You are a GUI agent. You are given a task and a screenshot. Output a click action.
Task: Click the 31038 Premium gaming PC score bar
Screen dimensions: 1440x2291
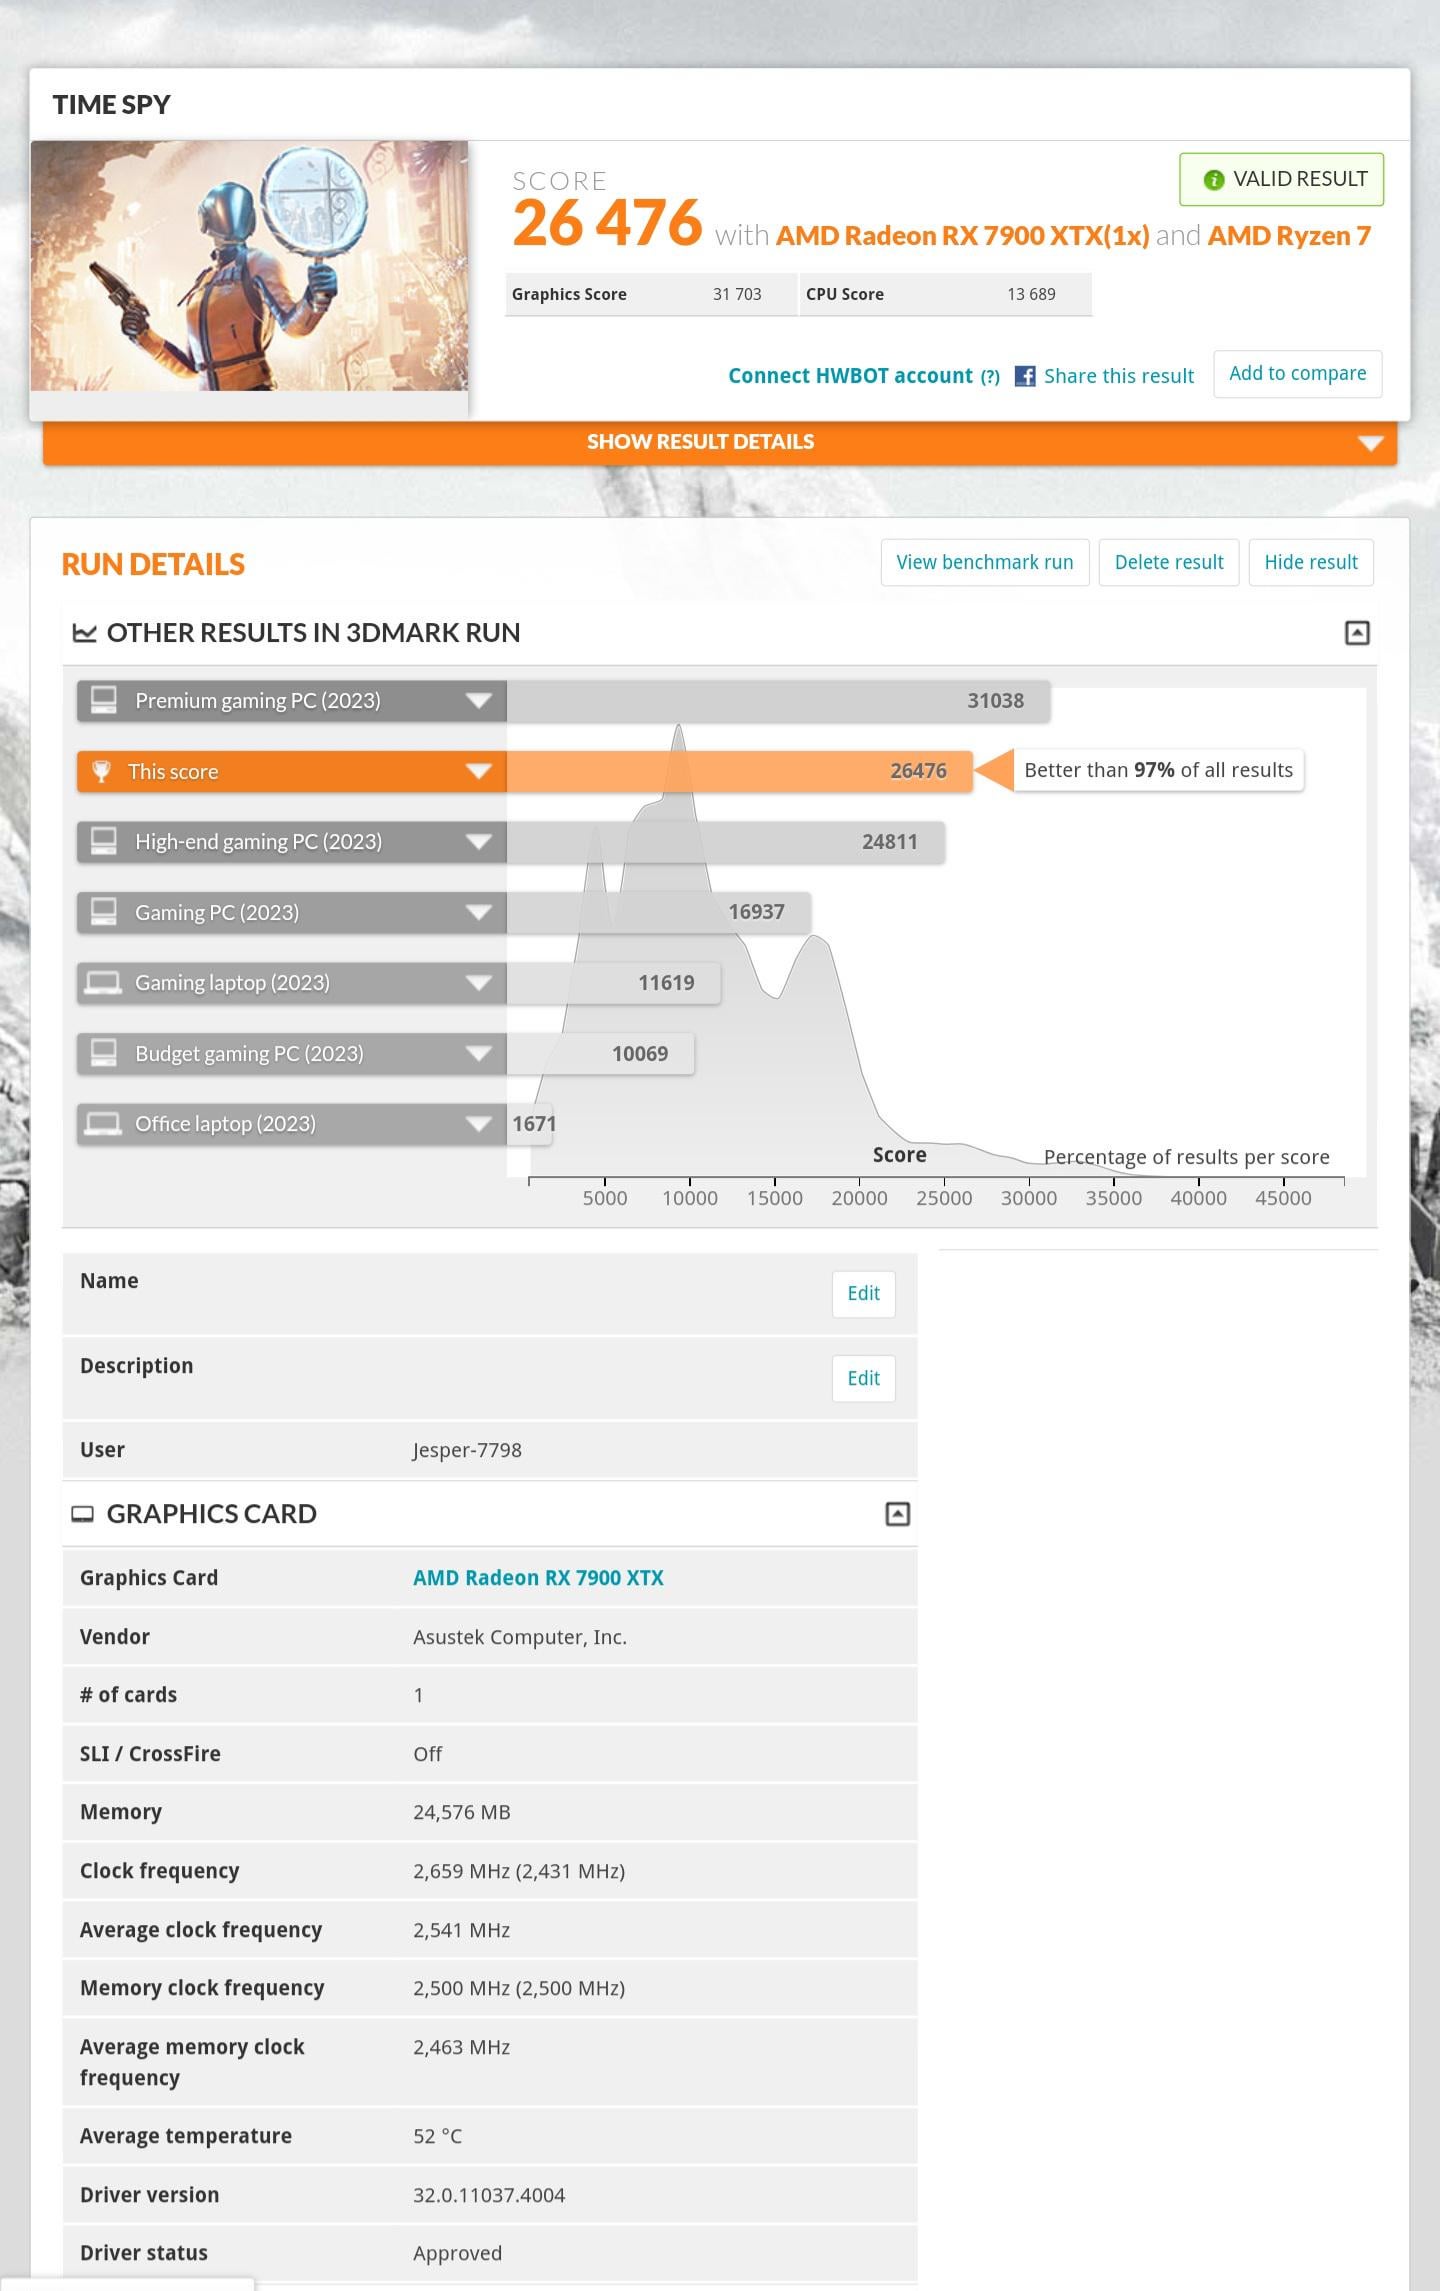coord(779,701)
